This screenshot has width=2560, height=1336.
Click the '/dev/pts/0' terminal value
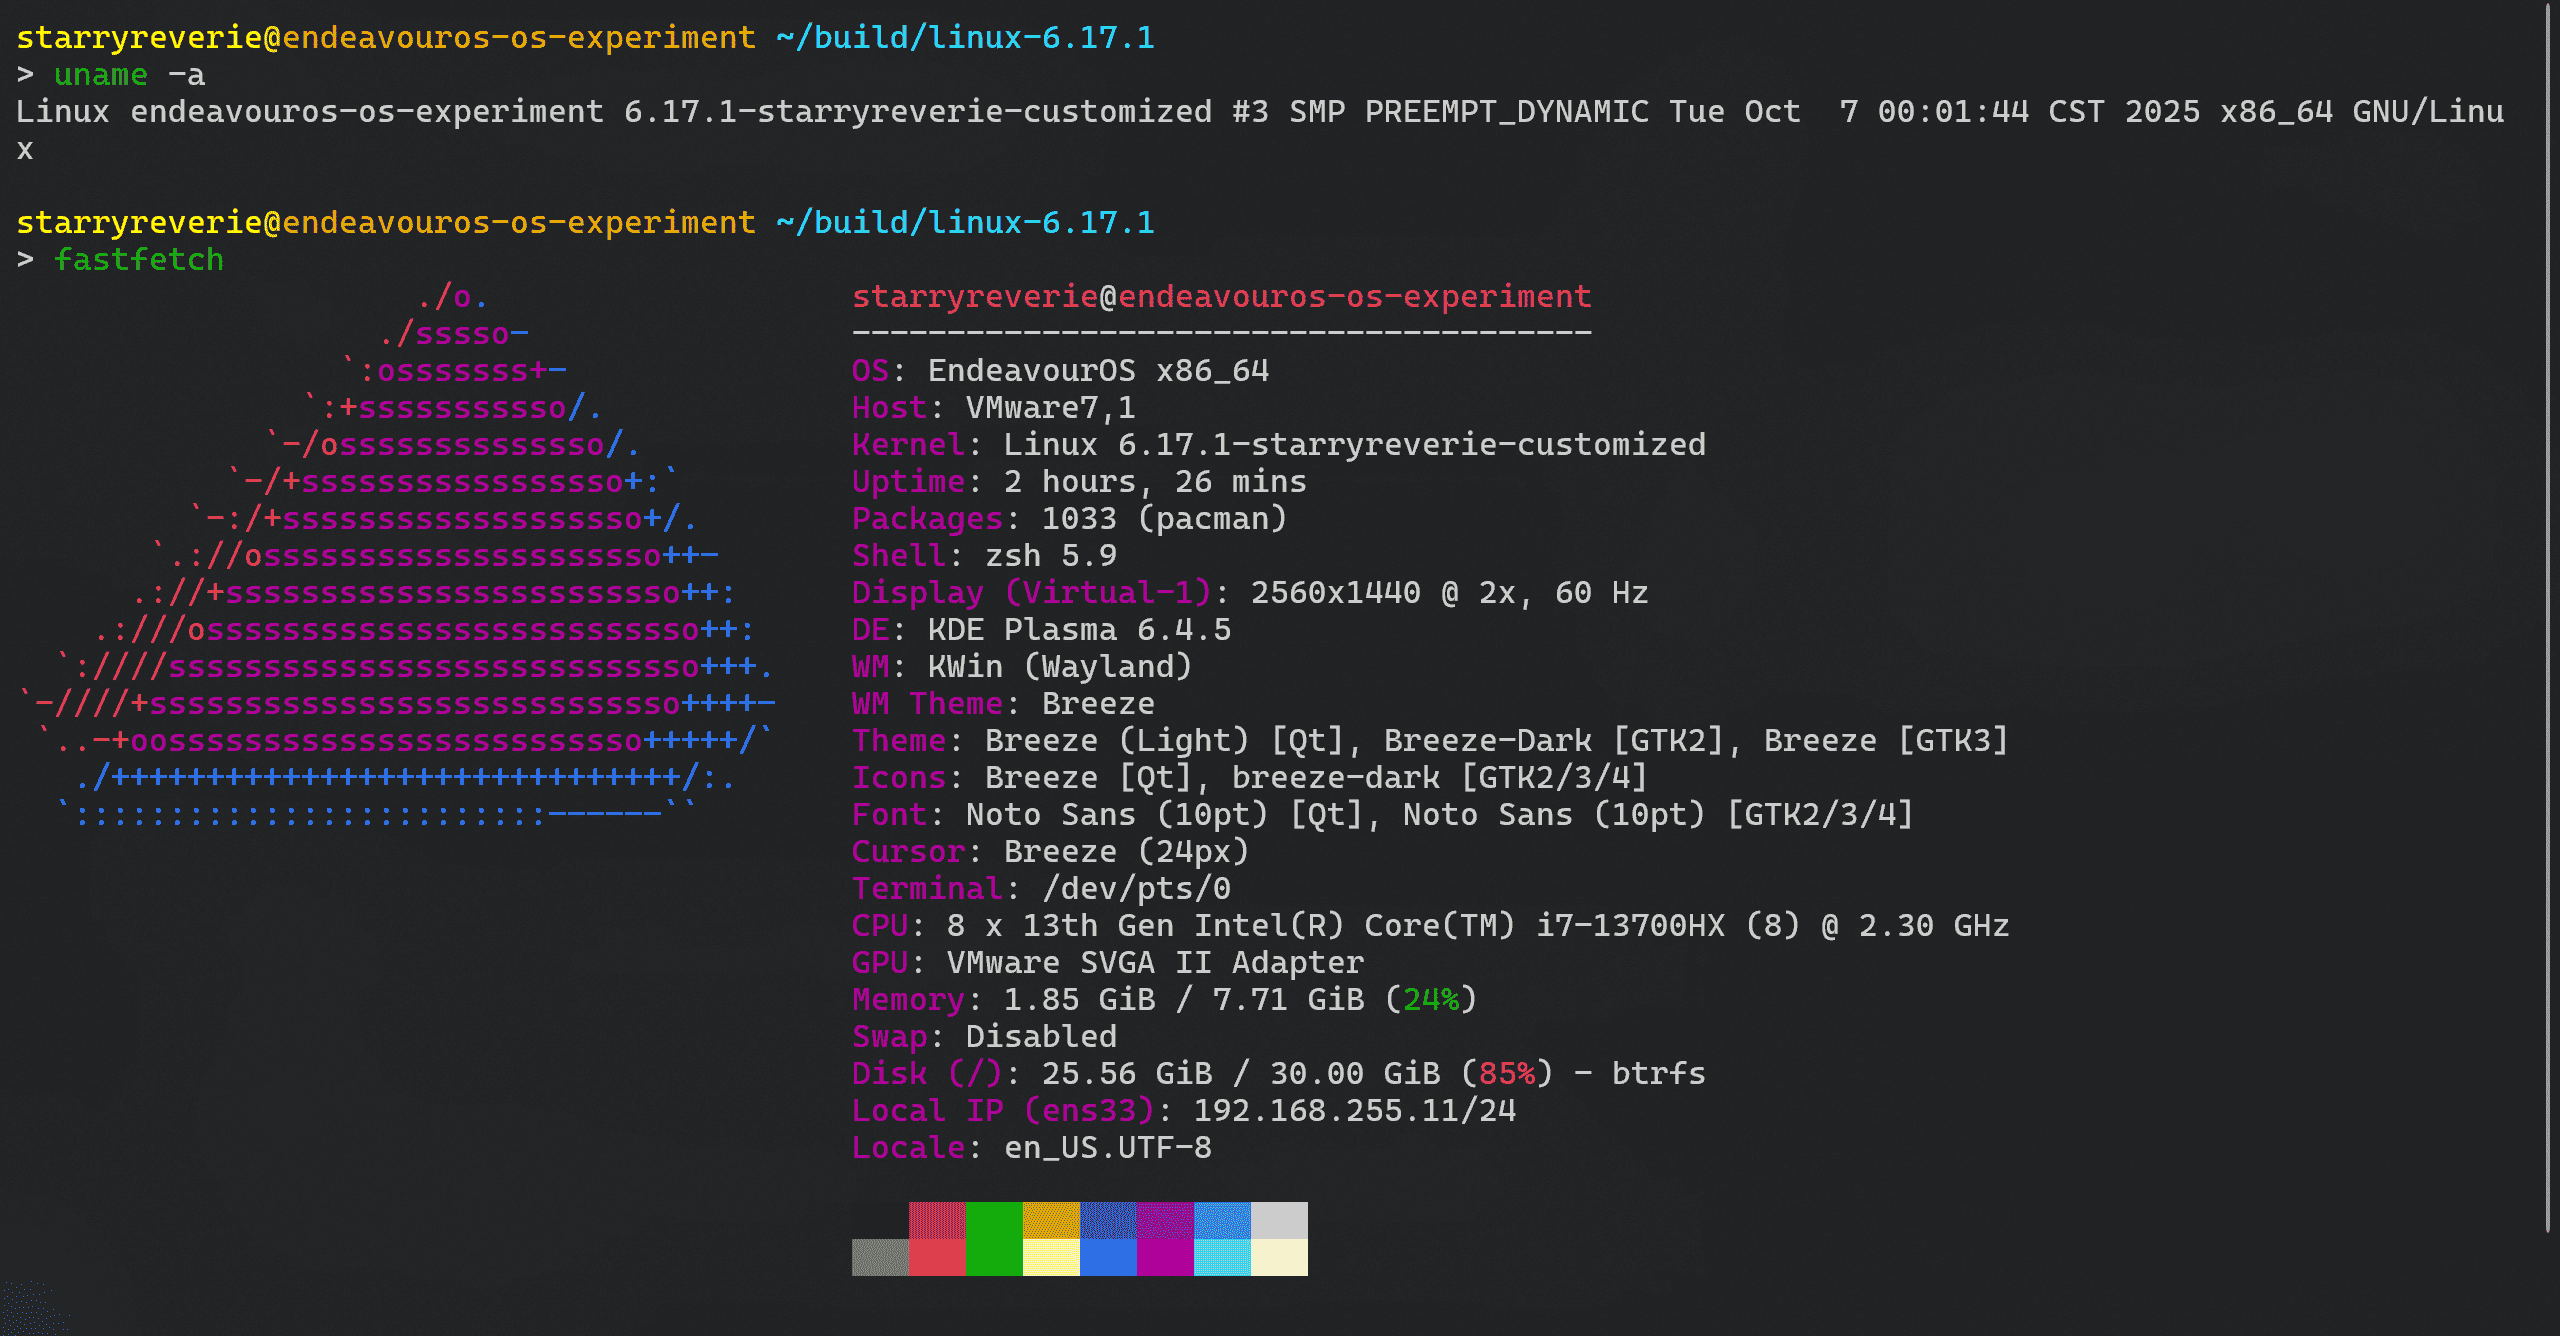pyautogui.click(x=1136, y=889)
